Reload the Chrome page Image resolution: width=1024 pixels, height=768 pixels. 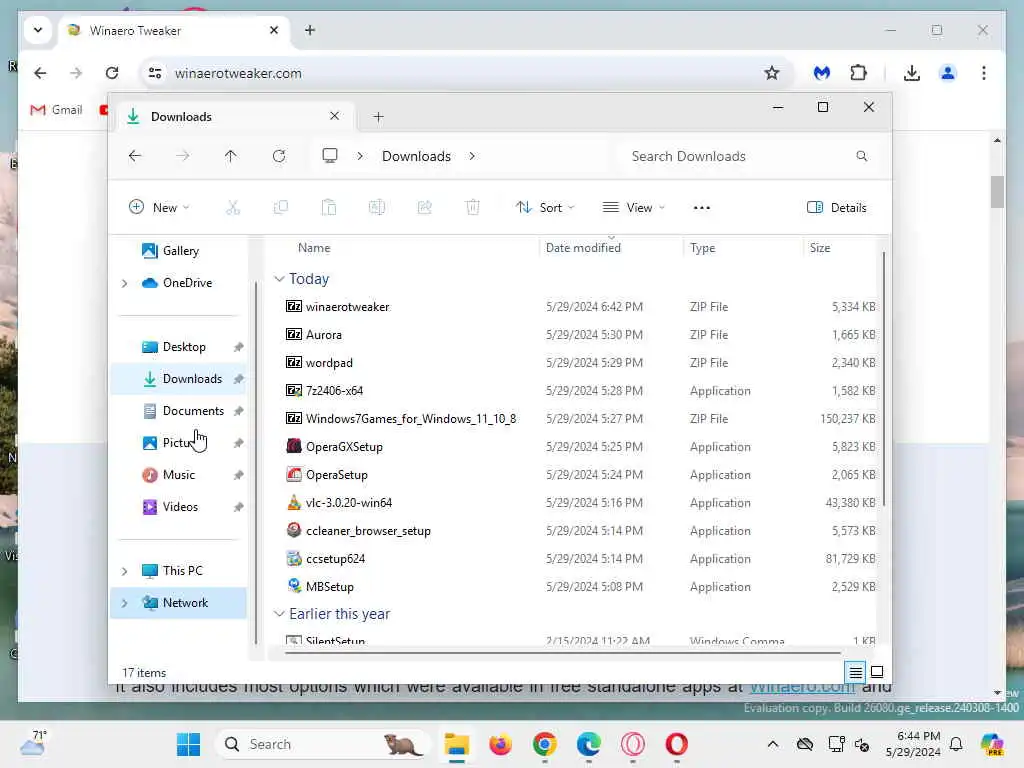tap(112, 73)
